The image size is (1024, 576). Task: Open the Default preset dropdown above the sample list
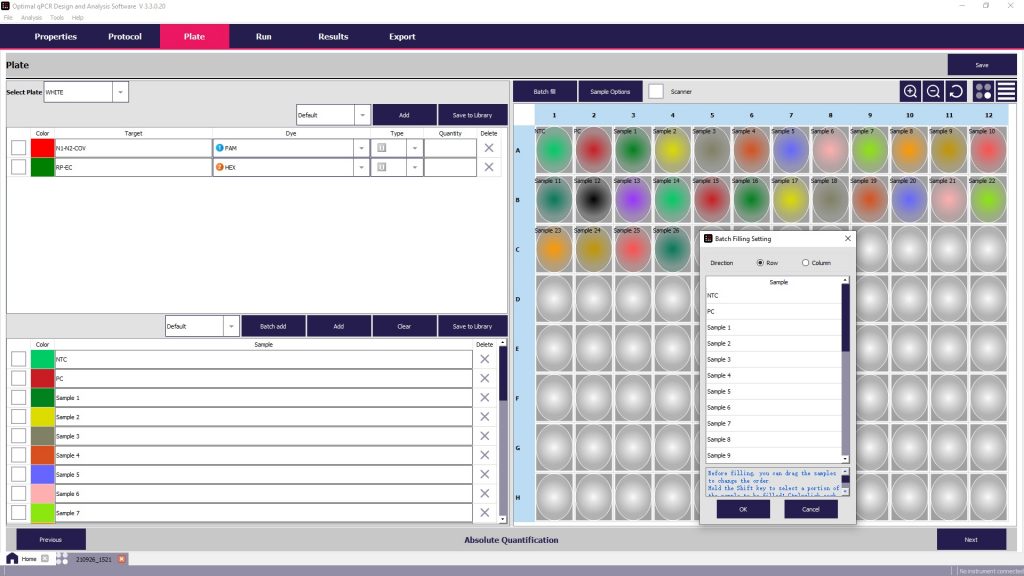coord(230,325)
